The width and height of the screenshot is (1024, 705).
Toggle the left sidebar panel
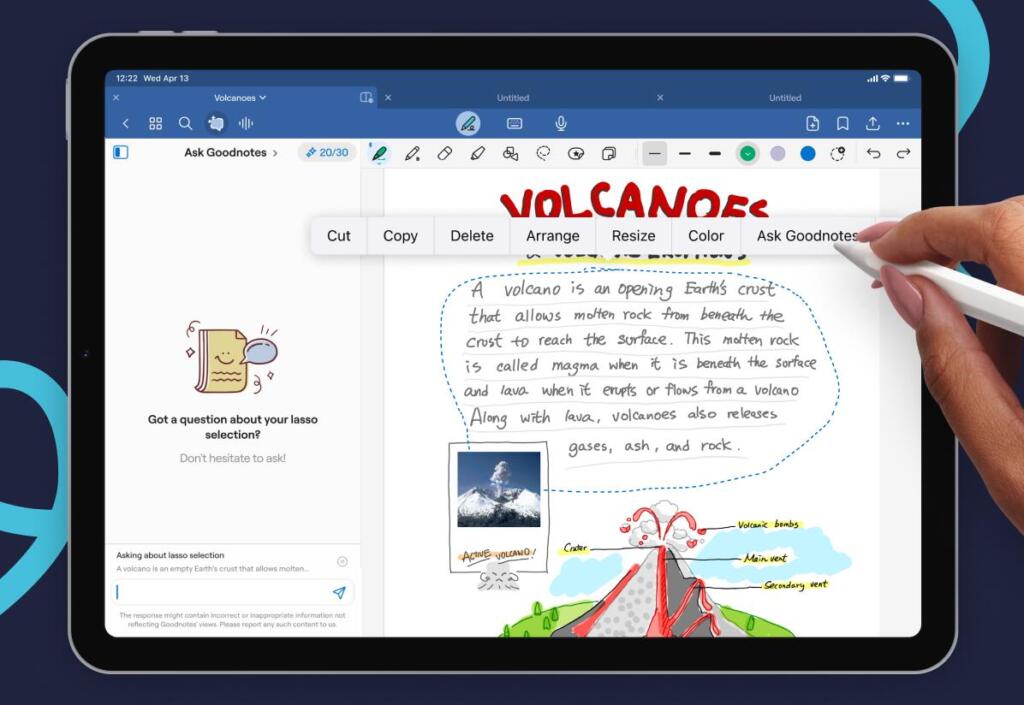coord(121,153)
